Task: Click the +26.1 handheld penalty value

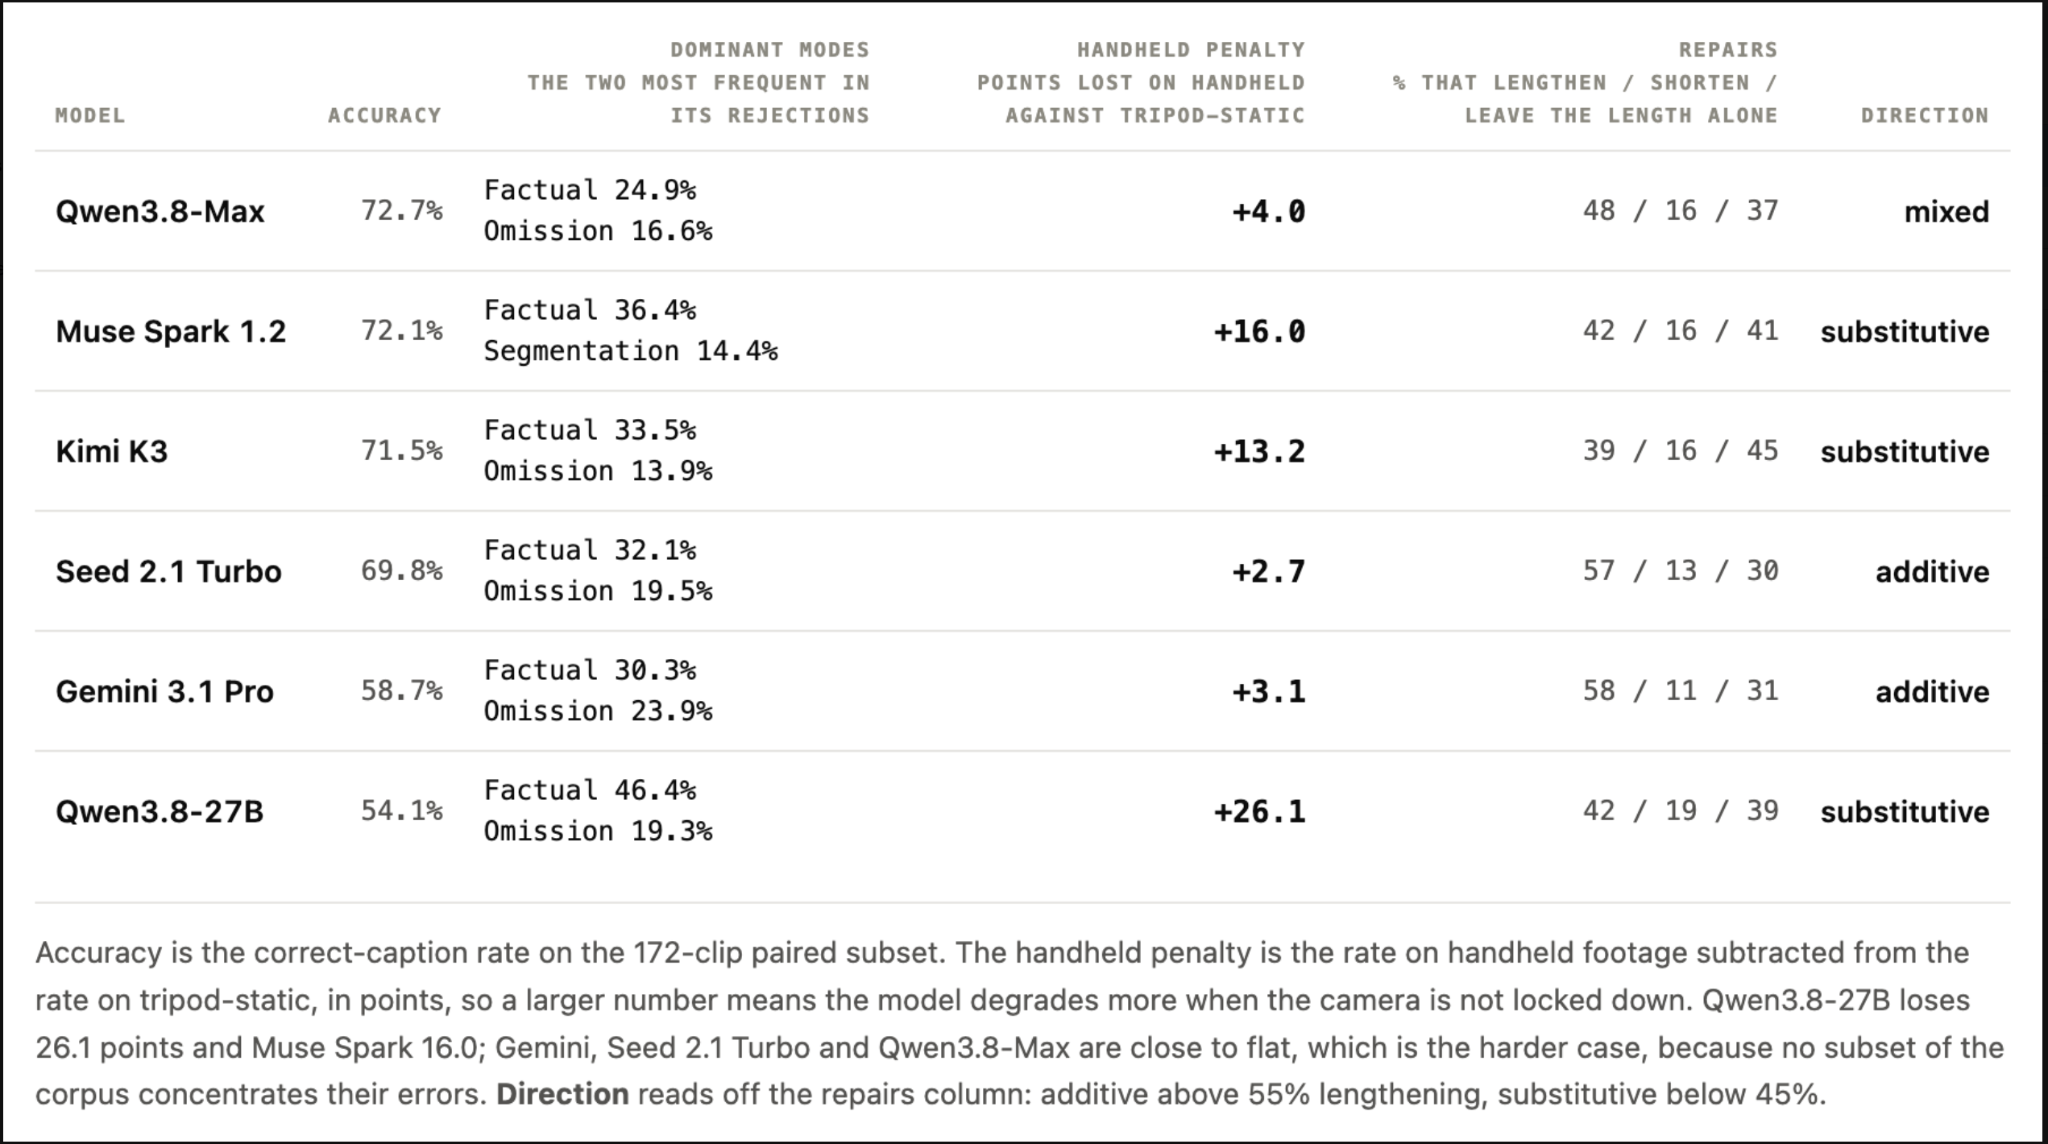Action: [x=1260, y=811]
